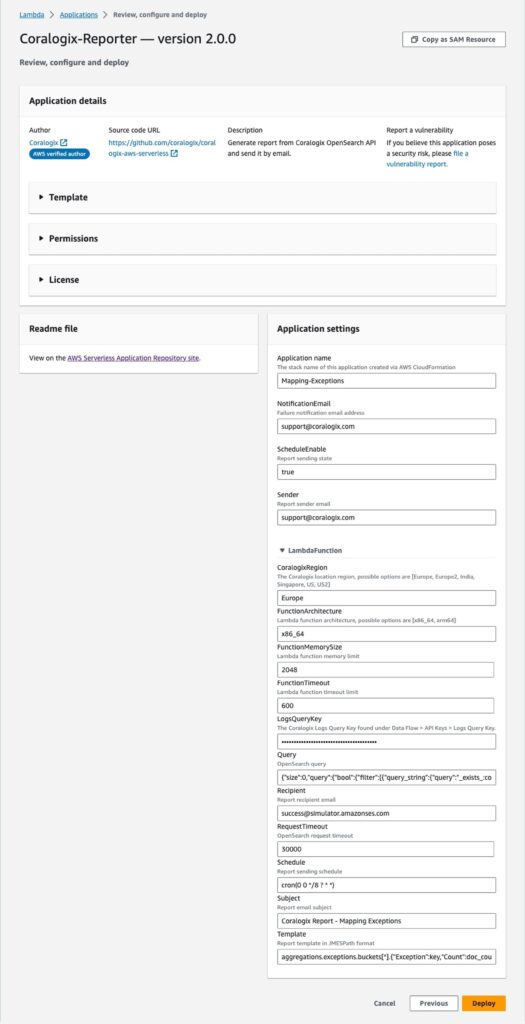Open the Coralogix author external link icon
Screen dimensions: 525x1024
coord(63,142)
